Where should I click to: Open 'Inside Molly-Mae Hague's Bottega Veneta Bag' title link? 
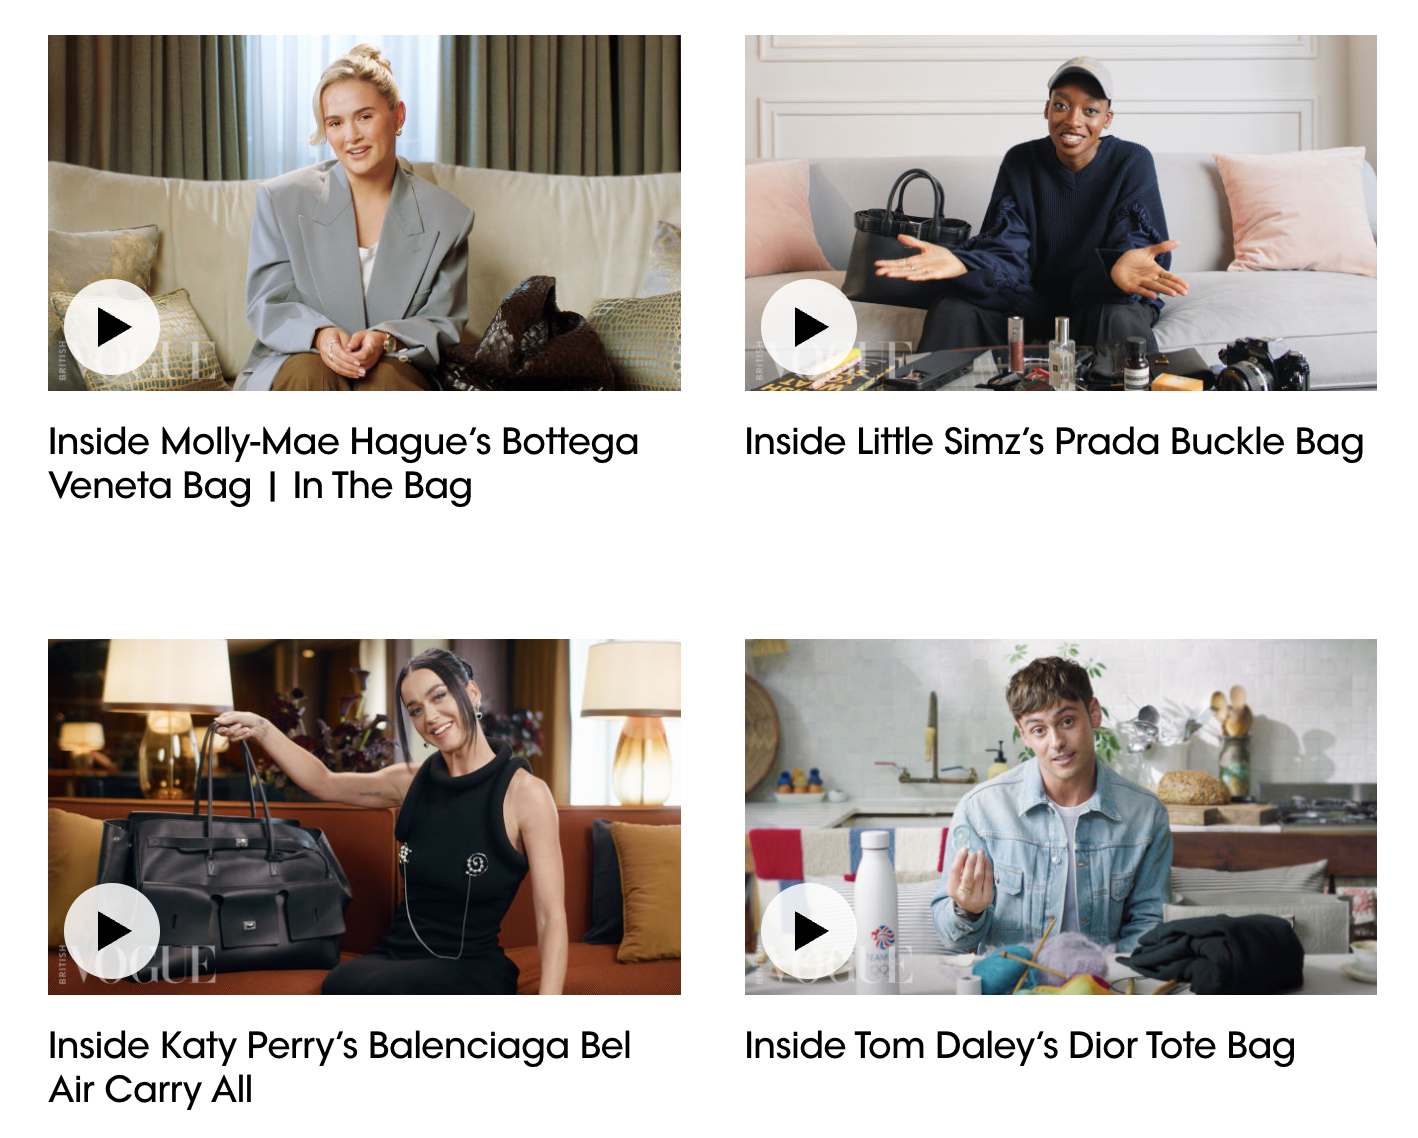point(343,464)
